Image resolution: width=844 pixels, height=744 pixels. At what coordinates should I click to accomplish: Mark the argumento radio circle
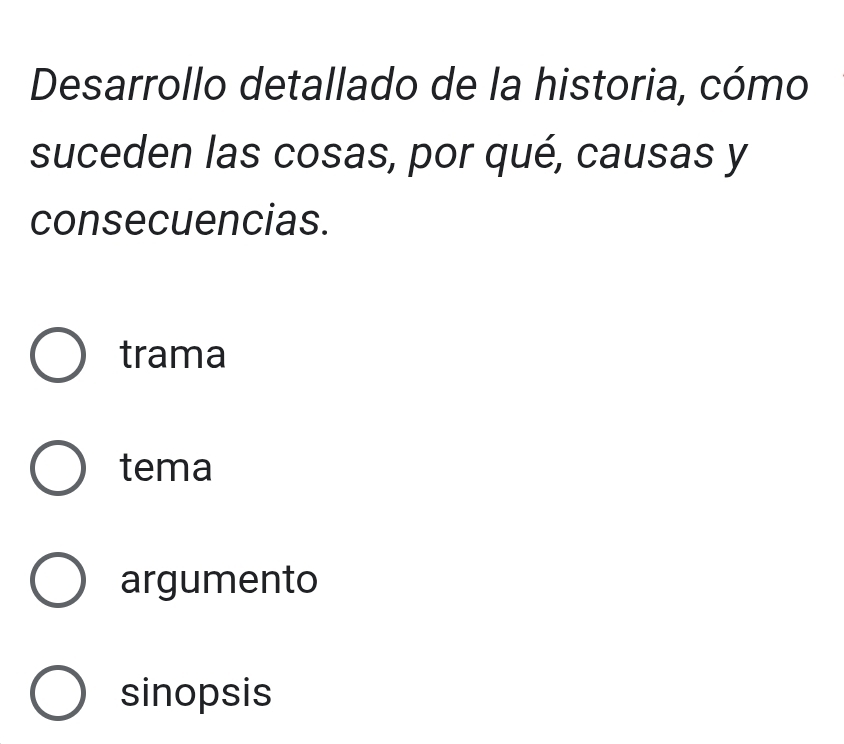57,581
